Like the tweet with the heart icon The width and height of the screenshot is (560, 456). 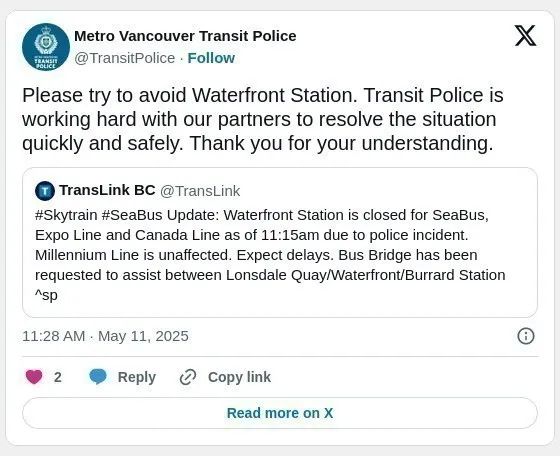click(x=34, y=377)
